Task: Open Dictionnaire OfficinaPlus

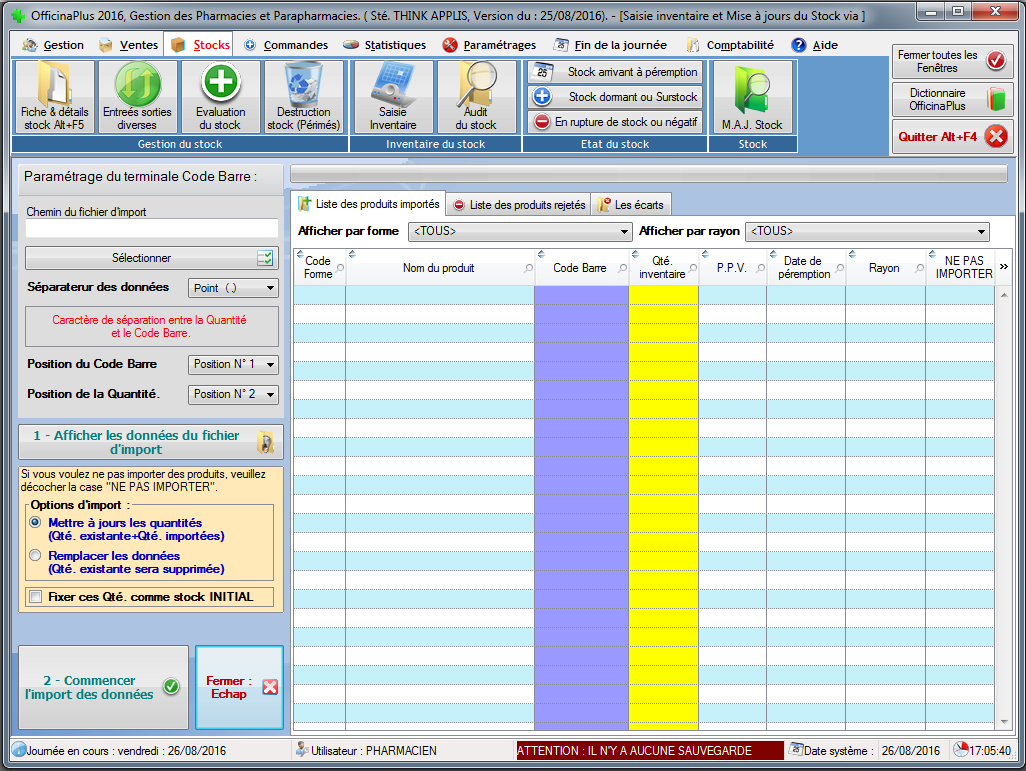Action: [x=952, y=99]
